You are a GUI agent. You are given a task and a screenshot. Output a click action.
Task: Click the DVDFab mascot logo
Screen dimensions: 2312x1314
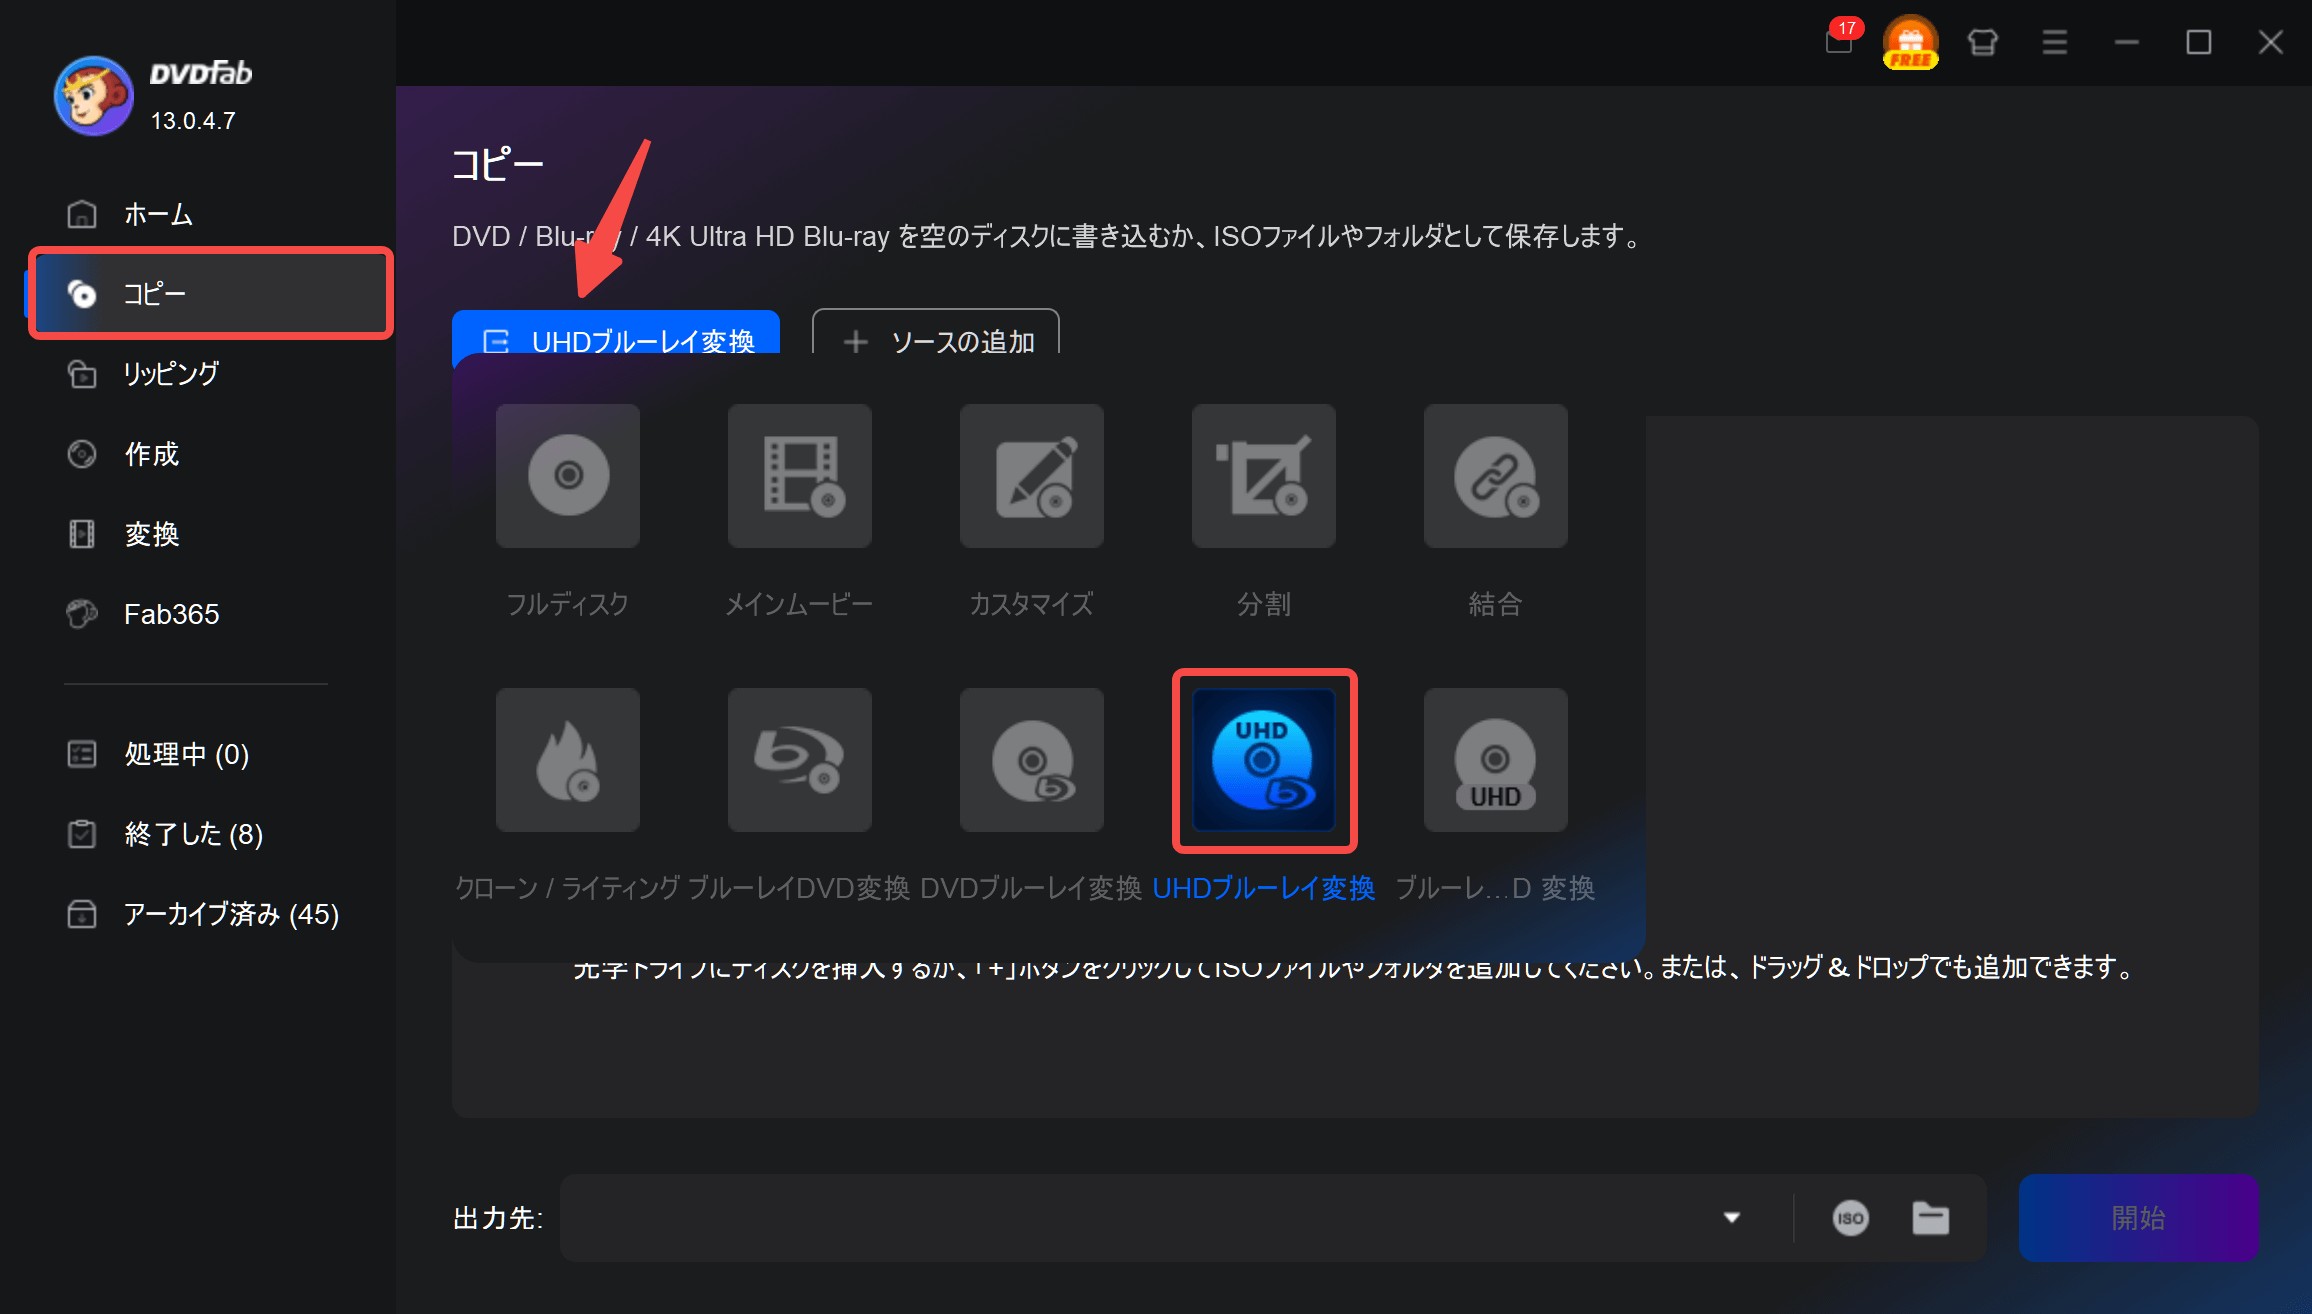click(x=94, y=96)
